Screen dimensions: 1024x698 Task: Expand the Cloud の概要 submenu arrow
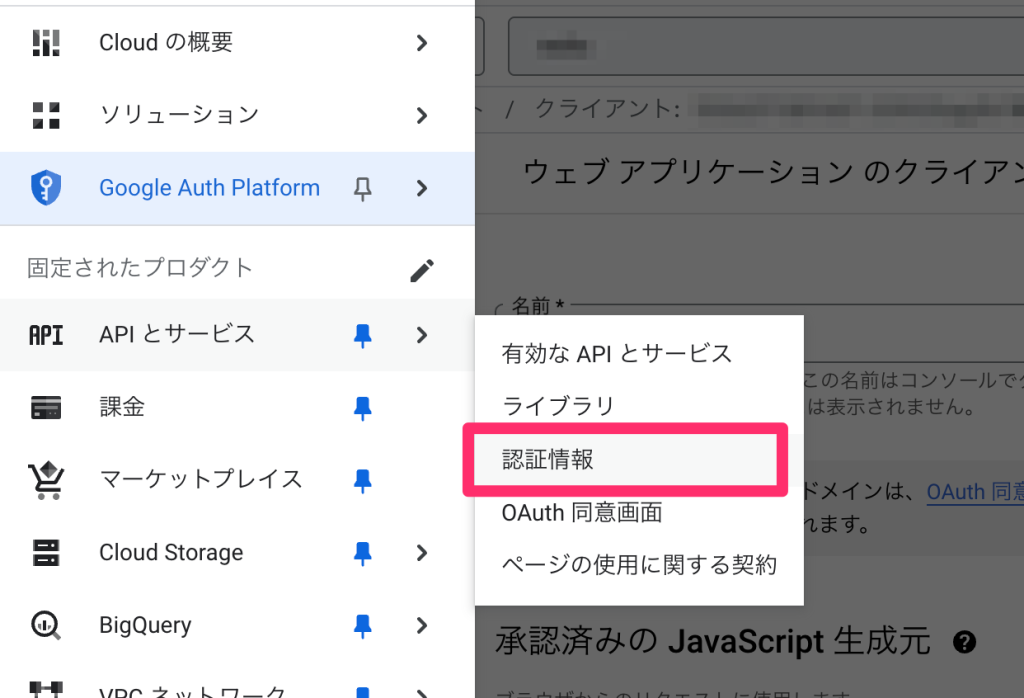[422, 43]
